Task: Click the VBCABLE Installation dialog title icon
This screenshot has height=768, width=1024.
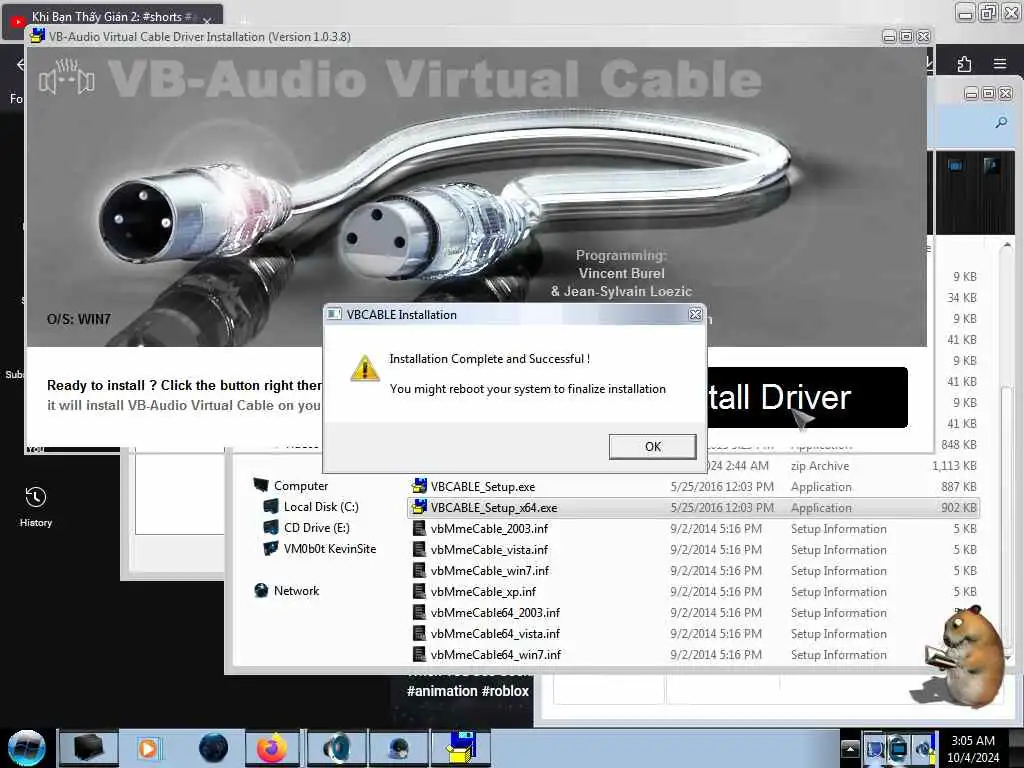Action: tap(334, 315)
